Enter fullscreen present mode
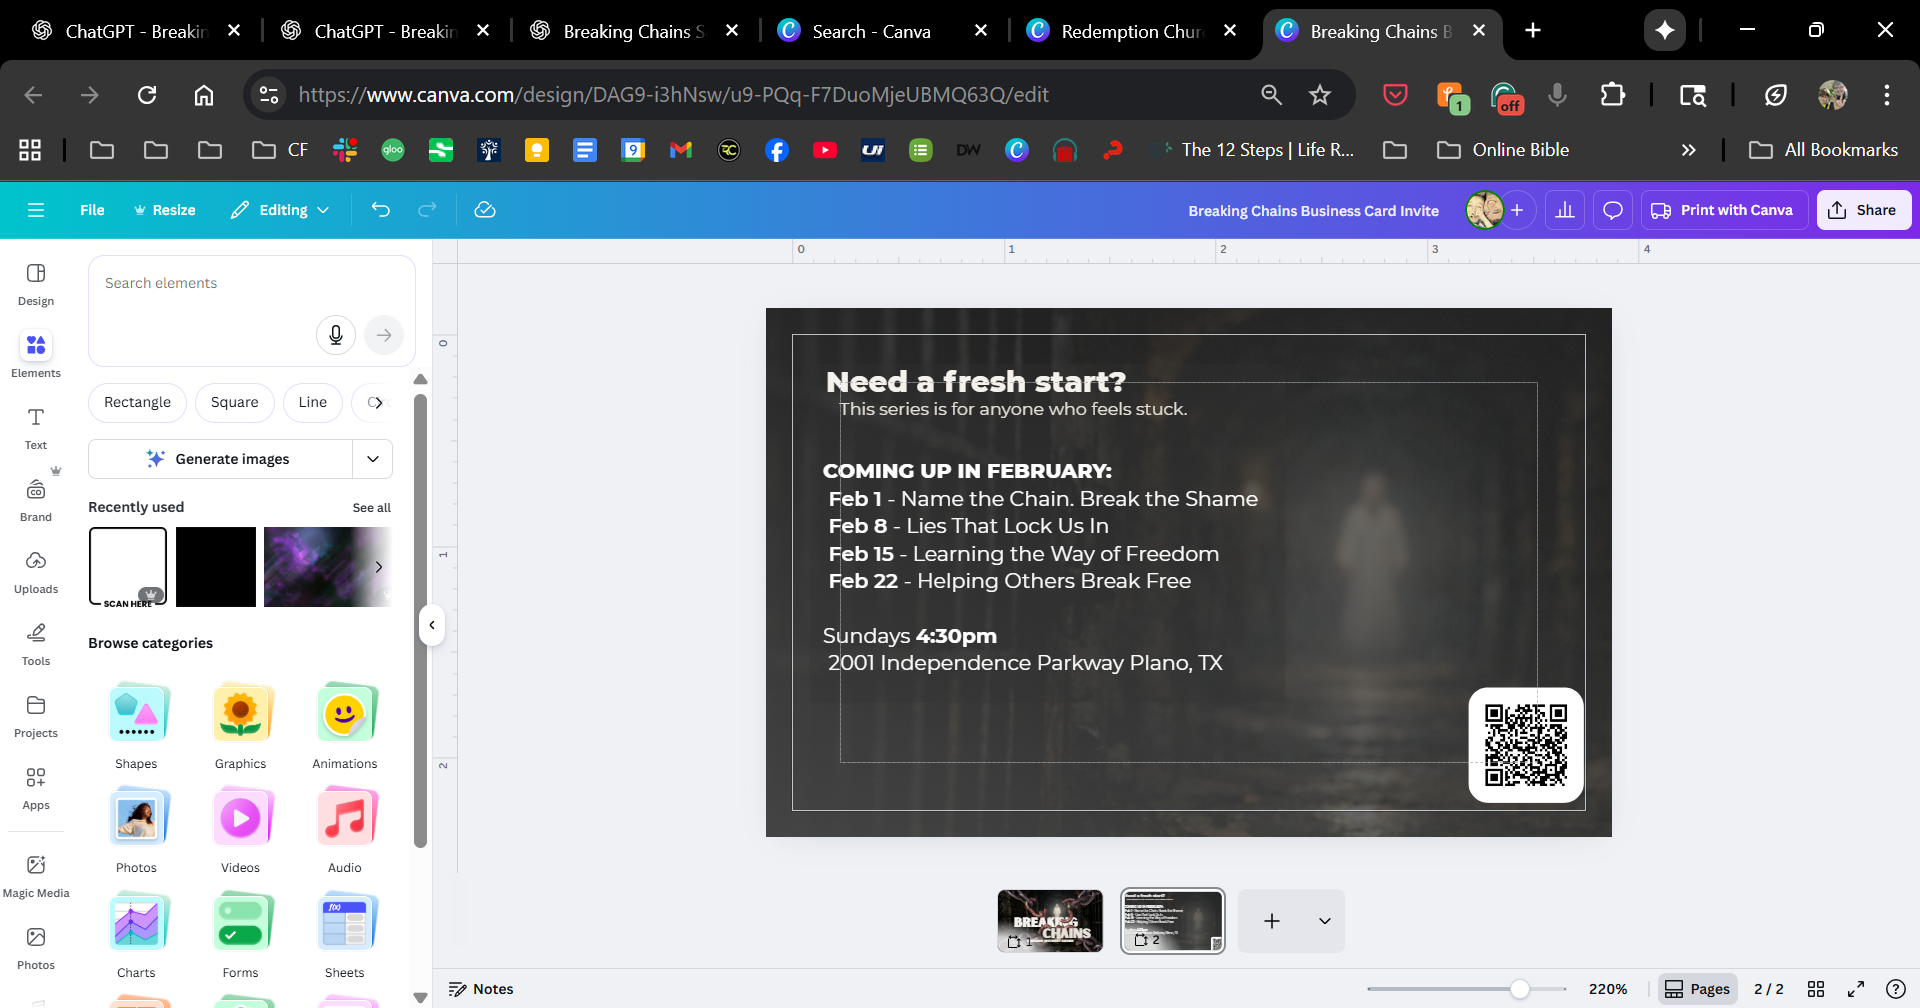Image resolution: width=1920 pixels, height=1008 pixels. click(x=1856, y=989)
